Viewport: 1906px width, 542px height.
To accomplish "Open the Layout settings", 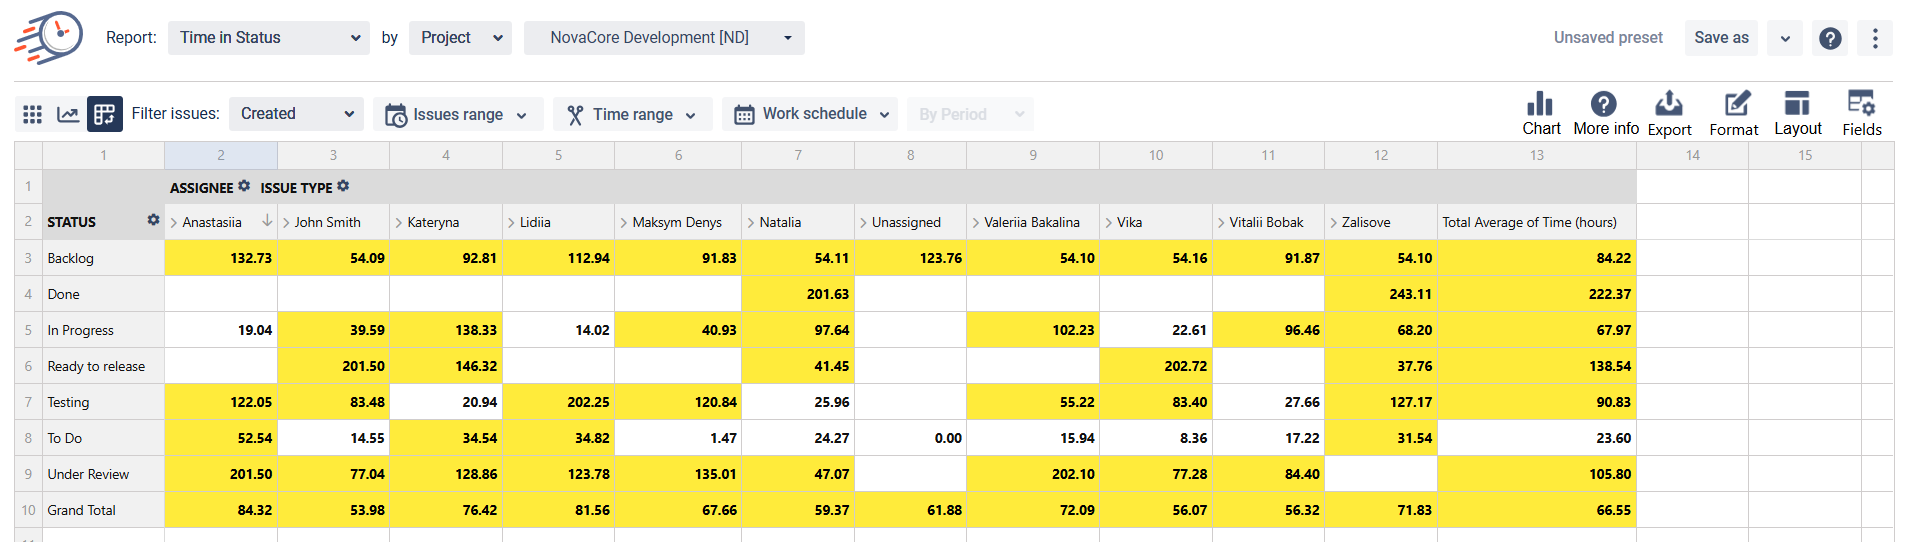I will pos(1797,113).
